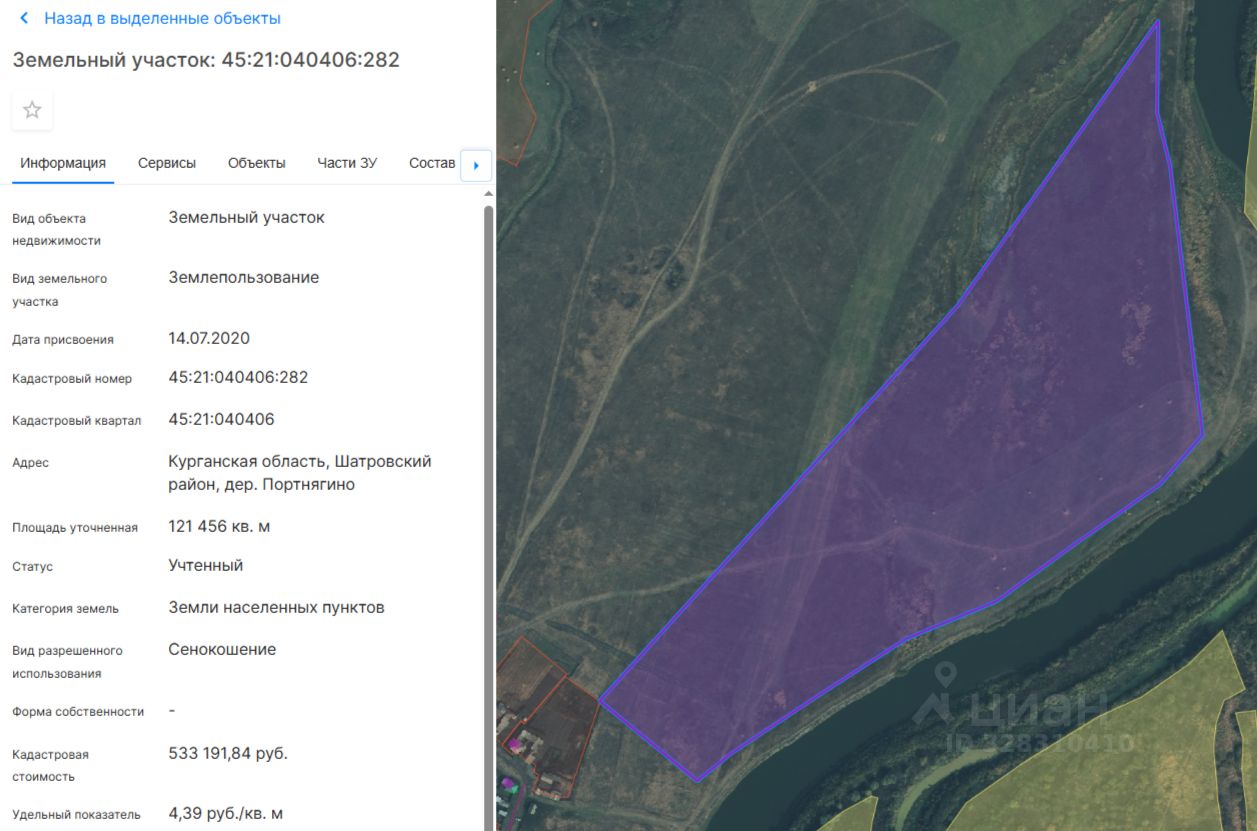Image resolution: width=1257 pixels, height=831 pixels.
Task: Click the 'Форма собственности' label
Action: click(78, 712)
